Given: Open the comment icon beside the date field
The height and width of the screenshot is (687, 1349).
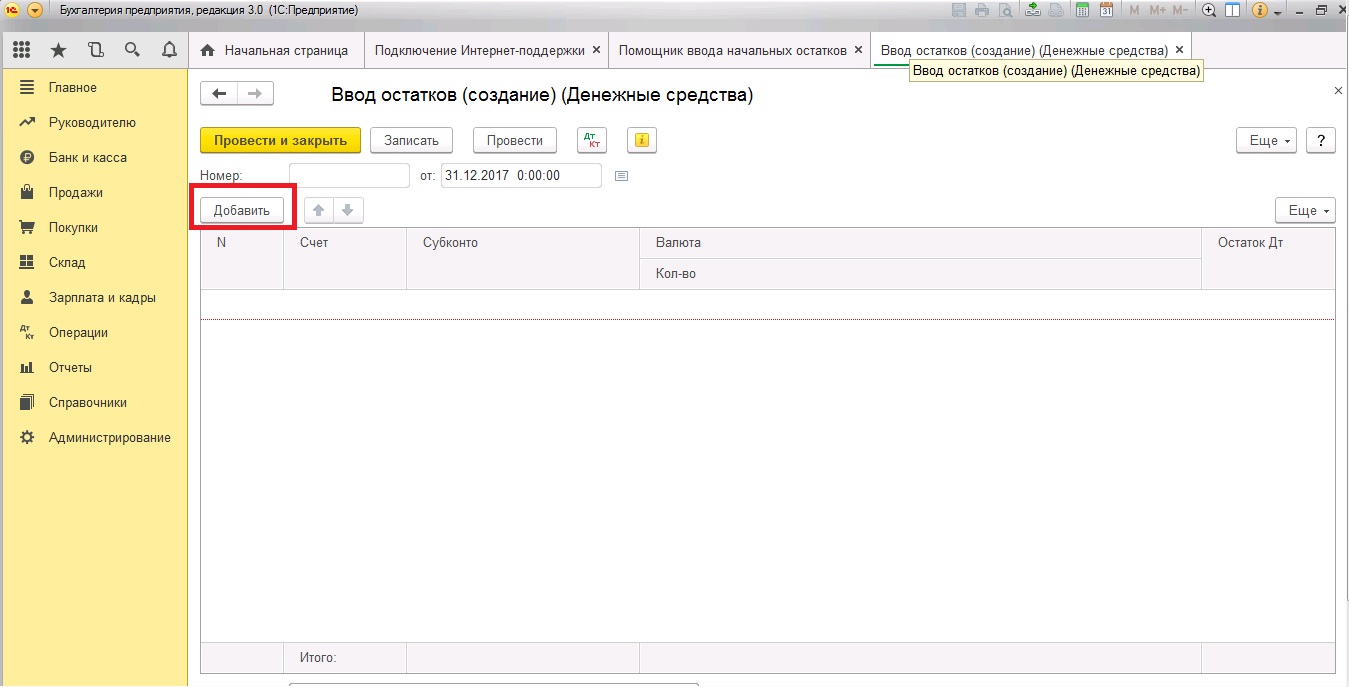Looking at the screenshot, I should [621, 176].
